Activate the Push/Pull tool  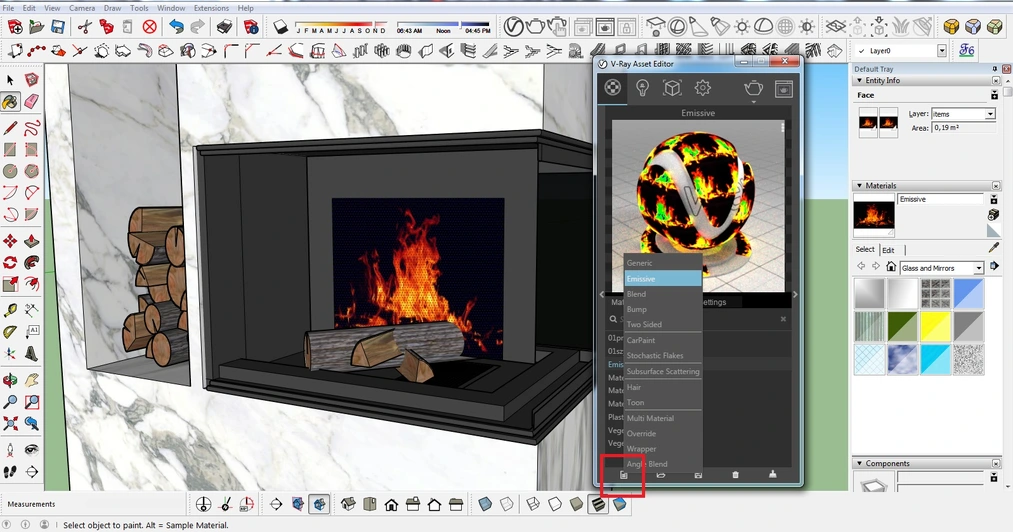pyautogui.click(x=31, y=241)
